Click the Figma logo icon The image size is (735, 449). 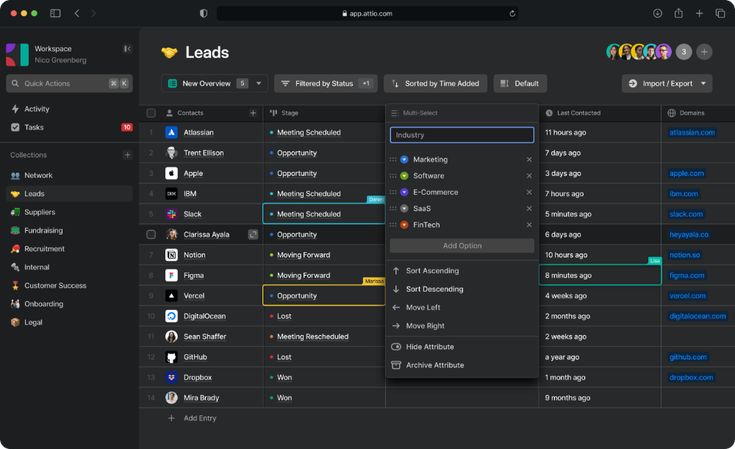point(172,275)
